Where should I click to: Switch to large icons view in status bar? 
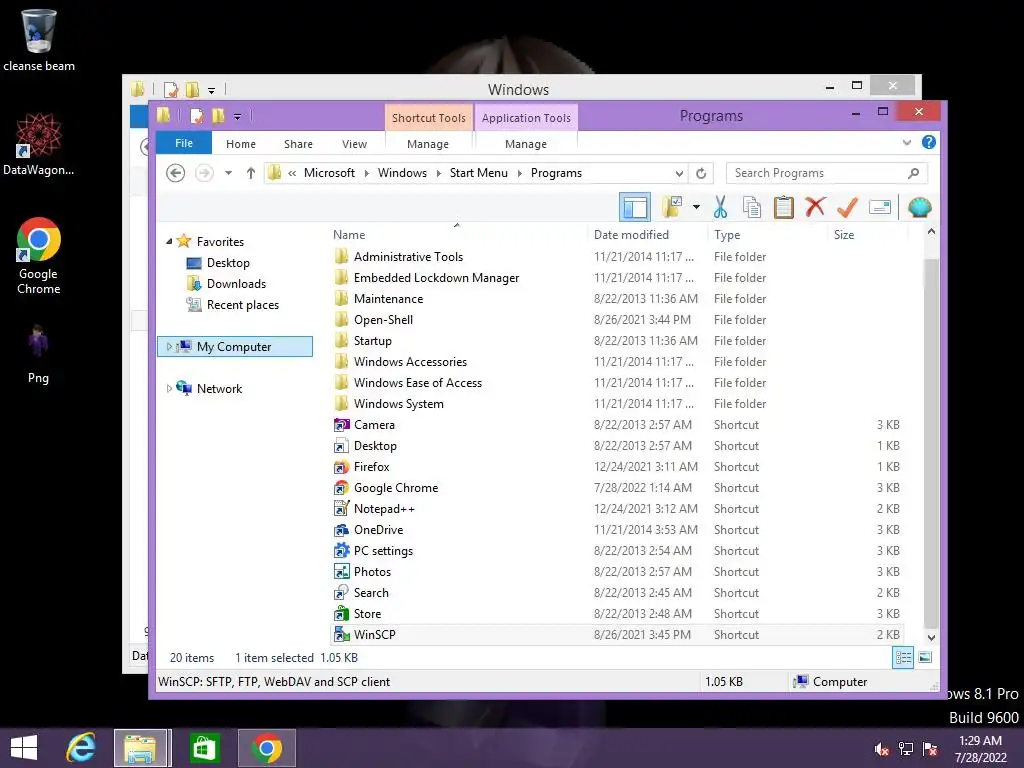pos(925,658)
